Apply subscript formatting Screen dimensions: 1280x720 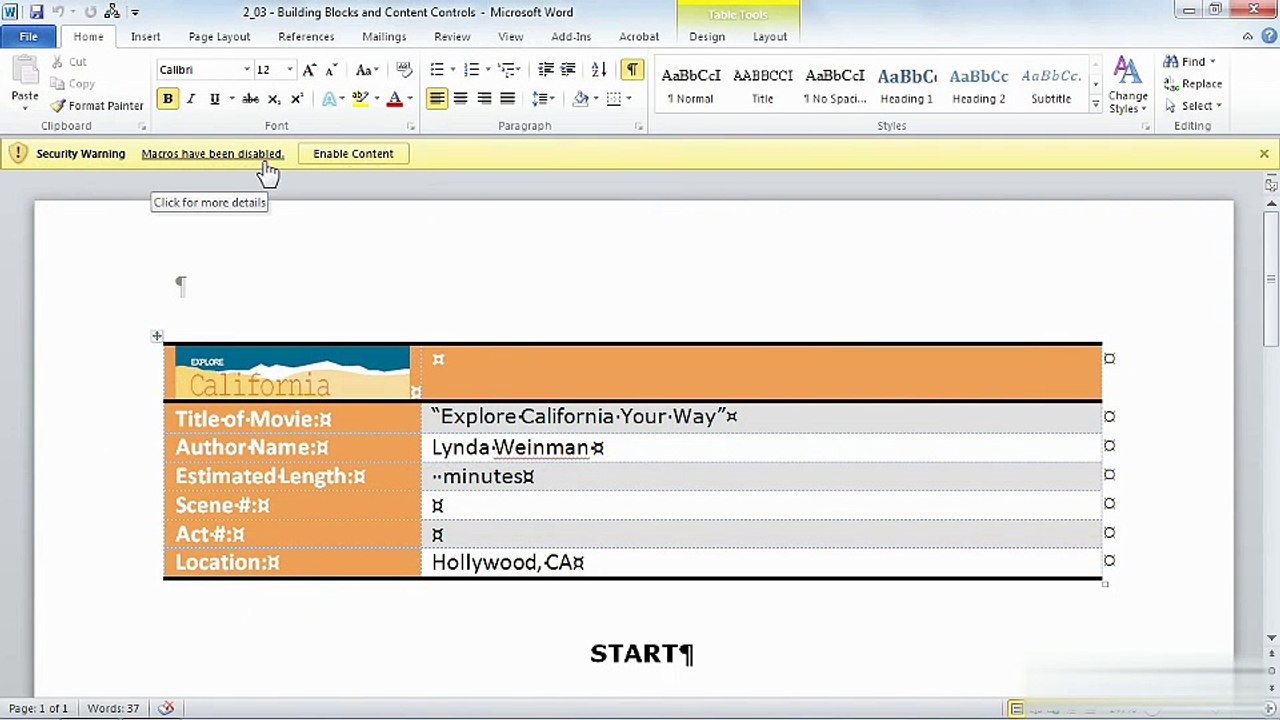274,99
